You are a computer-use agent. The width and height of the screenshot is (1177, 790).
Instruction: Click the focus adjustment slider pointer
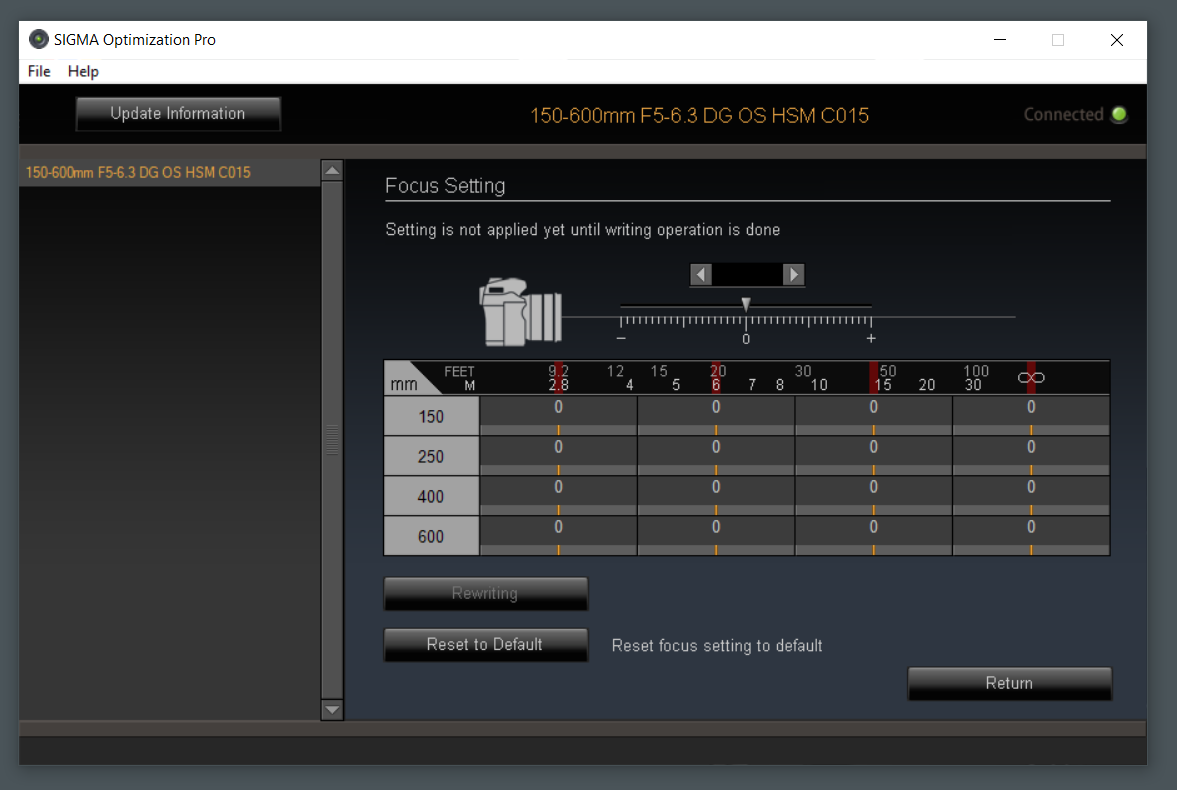coord(745,304)
